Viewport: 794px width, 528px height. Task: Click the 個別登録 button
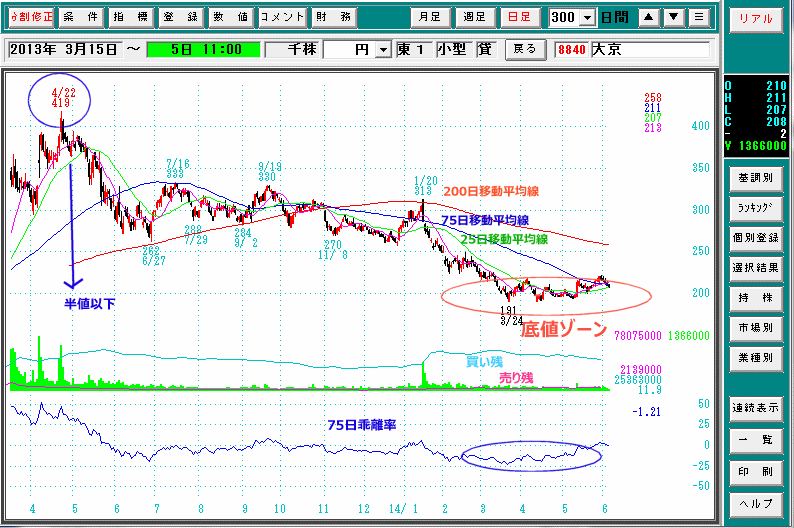click(756, 237)
